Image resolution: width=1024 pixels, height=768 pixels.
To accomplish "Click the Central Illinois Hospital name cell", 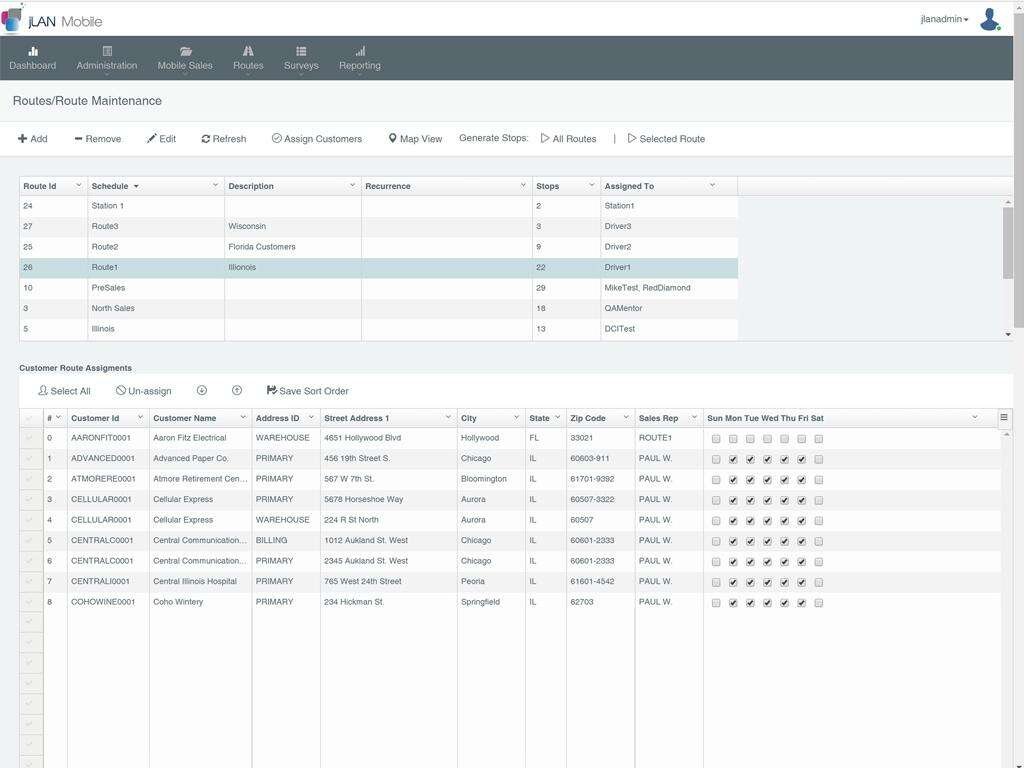I will point(200,581).
